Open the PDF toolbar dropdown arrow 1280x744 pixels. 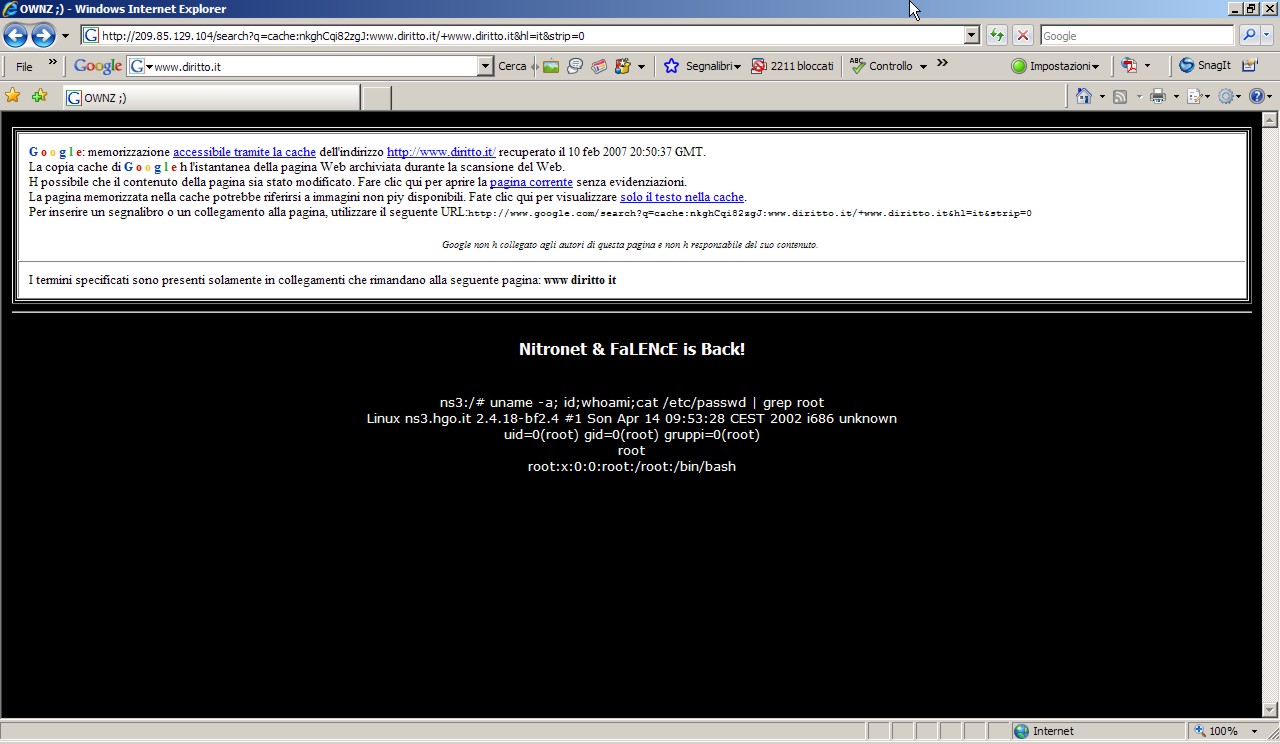pos(1147,66)
